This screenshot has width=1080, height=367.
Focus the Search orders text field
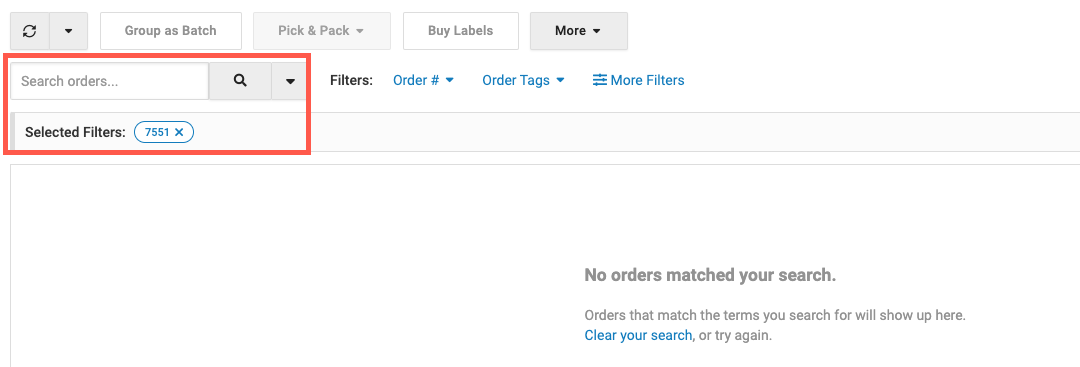[x=110, y=81]
